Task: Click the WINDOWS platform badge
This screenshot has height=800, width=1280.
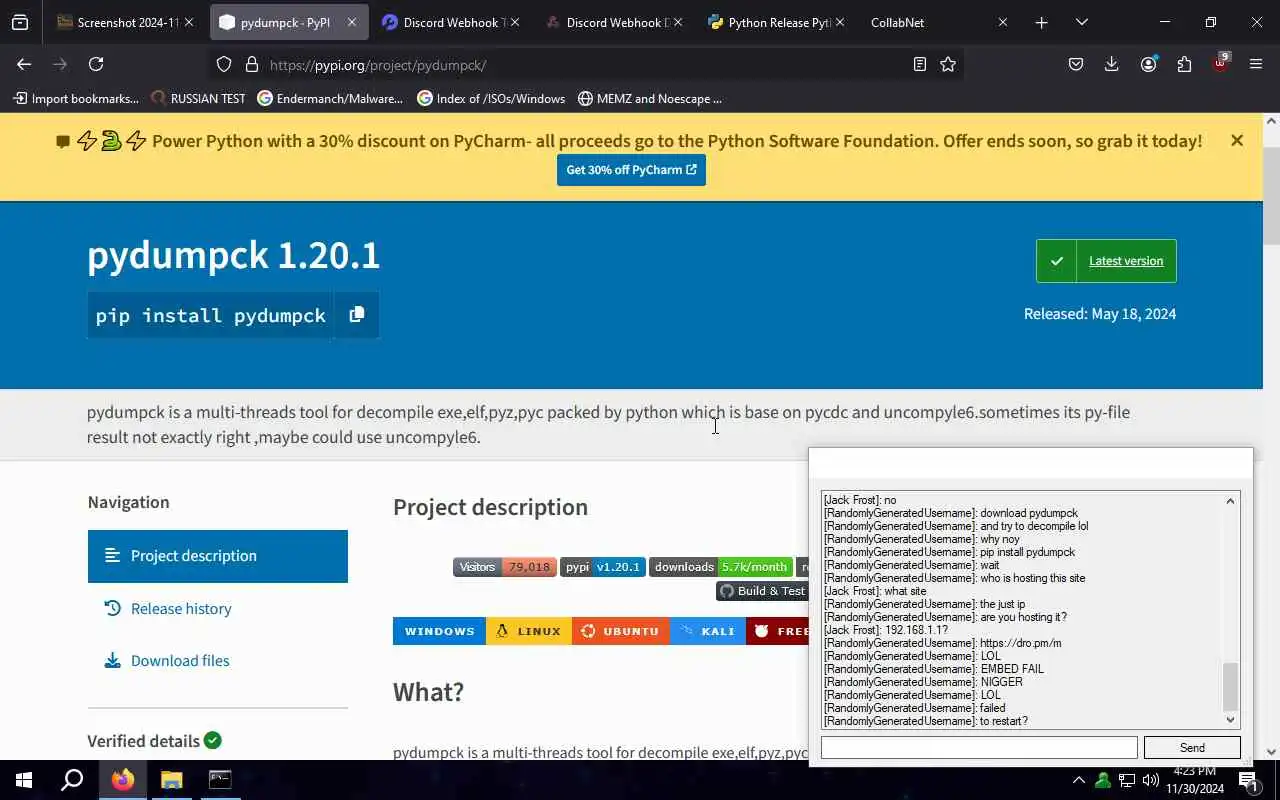Action: (x=439, y=631)
